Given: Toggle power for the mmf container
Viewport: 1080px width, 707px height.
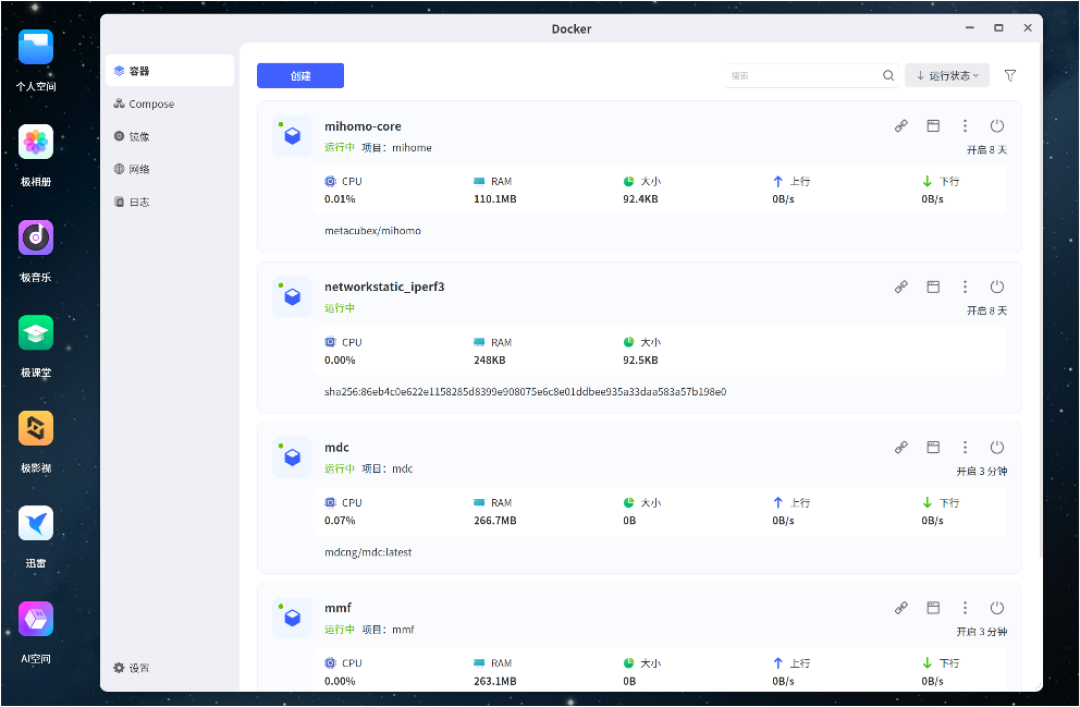Looking at the screenshot, I should (x=997, y=608).
